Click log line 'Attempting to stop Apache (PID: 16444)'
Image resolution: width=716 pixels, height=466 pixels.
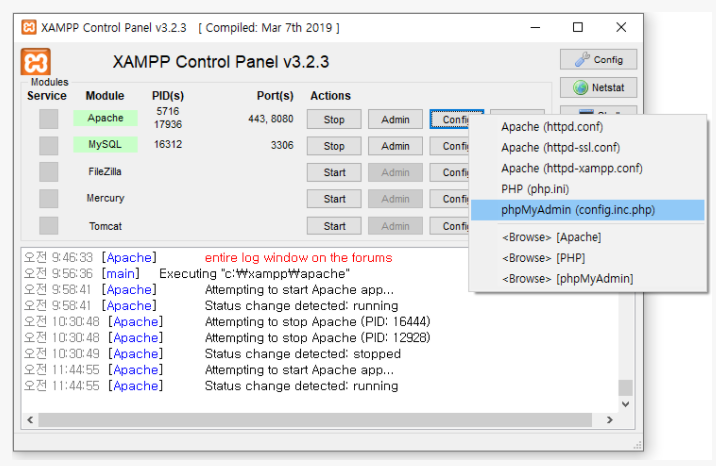(x=317, y=322)
